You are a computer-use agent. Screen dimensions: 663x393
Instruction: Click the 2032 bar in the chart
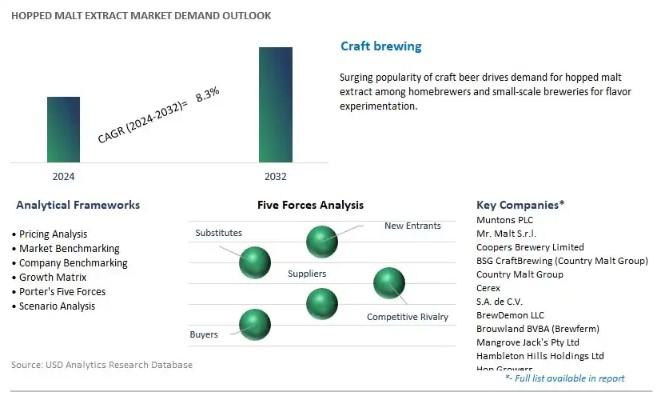coord(276,104)
